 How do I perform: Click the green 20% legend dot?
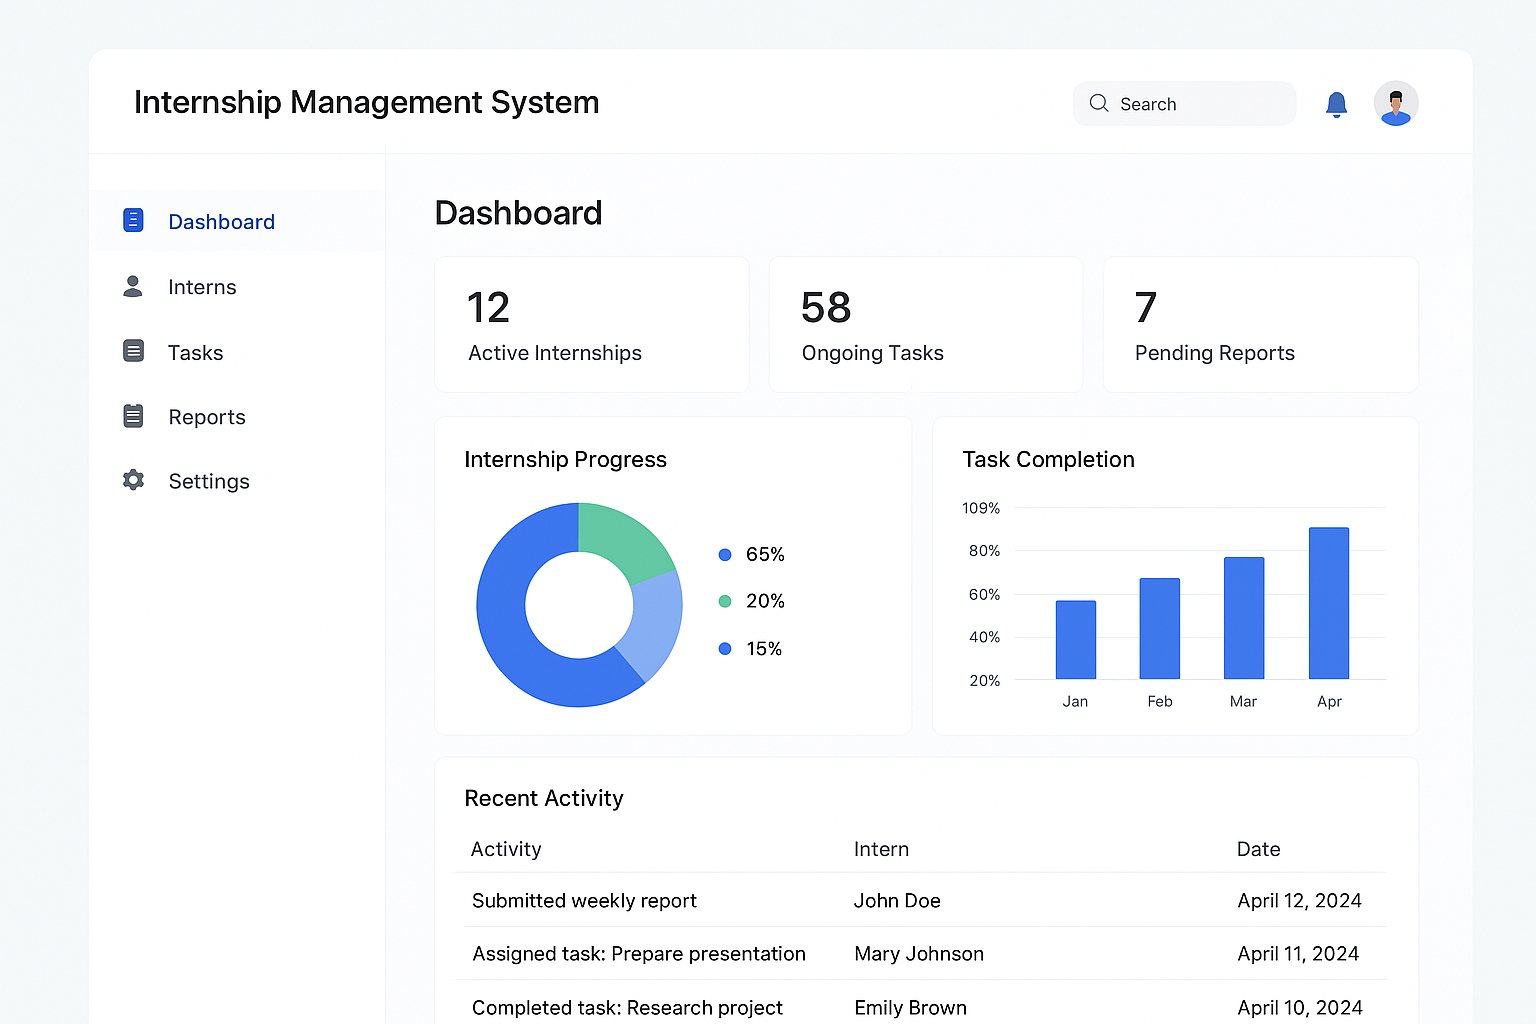click(x=724, y=601)
